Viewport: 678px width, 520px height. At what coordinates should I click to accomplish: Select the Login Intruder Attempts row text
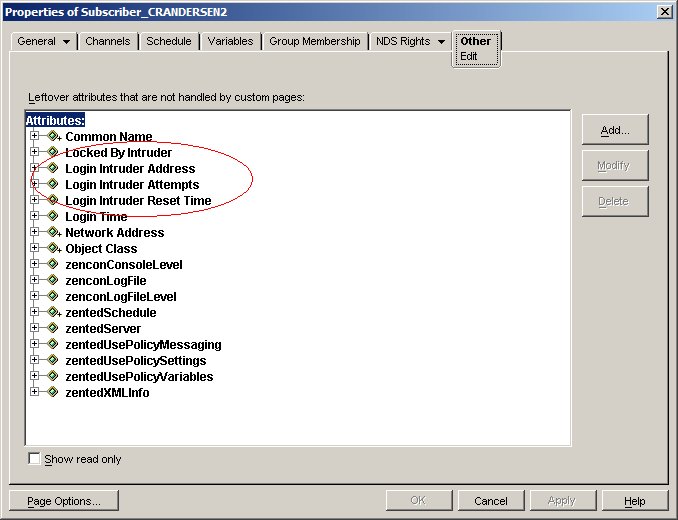tap(132, 185)
